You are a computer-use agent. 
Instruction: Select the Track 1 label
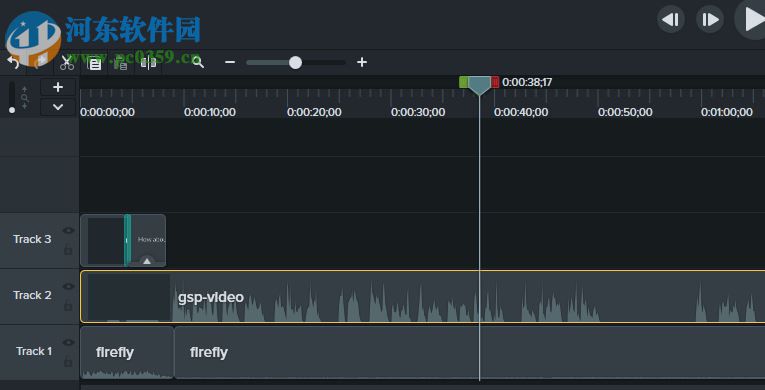coord(34,351)
